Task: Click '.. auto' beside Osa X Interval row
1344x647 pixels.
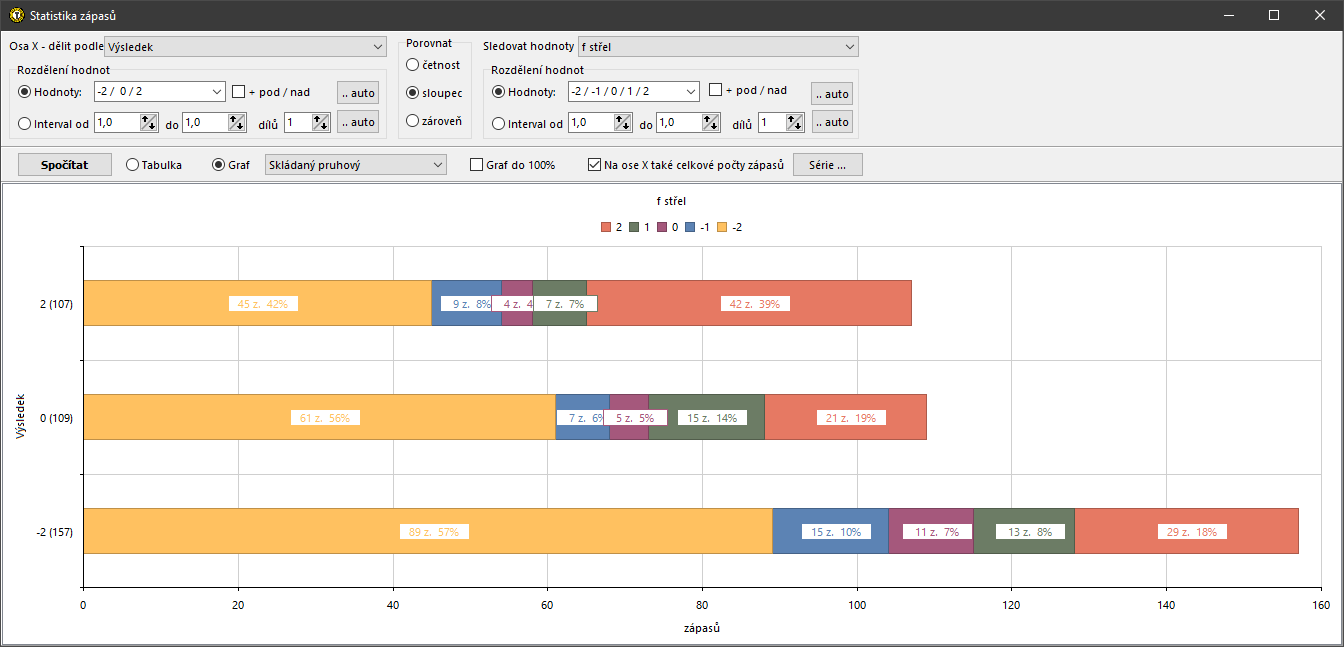Action: click(358, 122)
